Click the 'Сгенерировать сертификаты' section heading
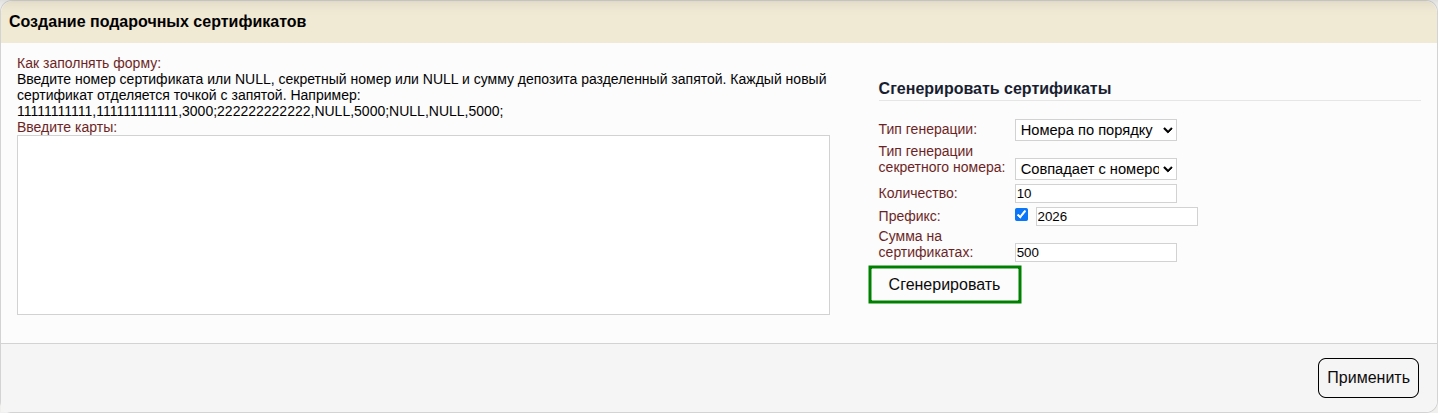The height and width of the screenshot is (413, 1438). [x=995, y=88]
